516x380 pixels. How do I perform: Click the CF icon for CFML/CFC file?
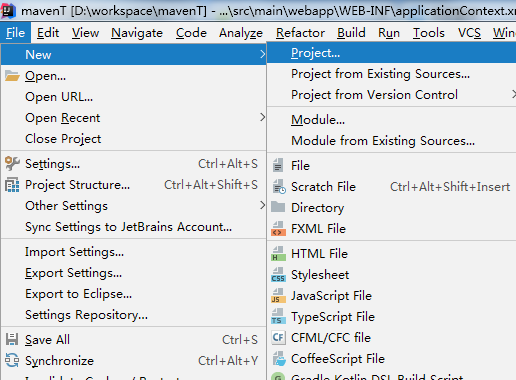coord(278,338)
